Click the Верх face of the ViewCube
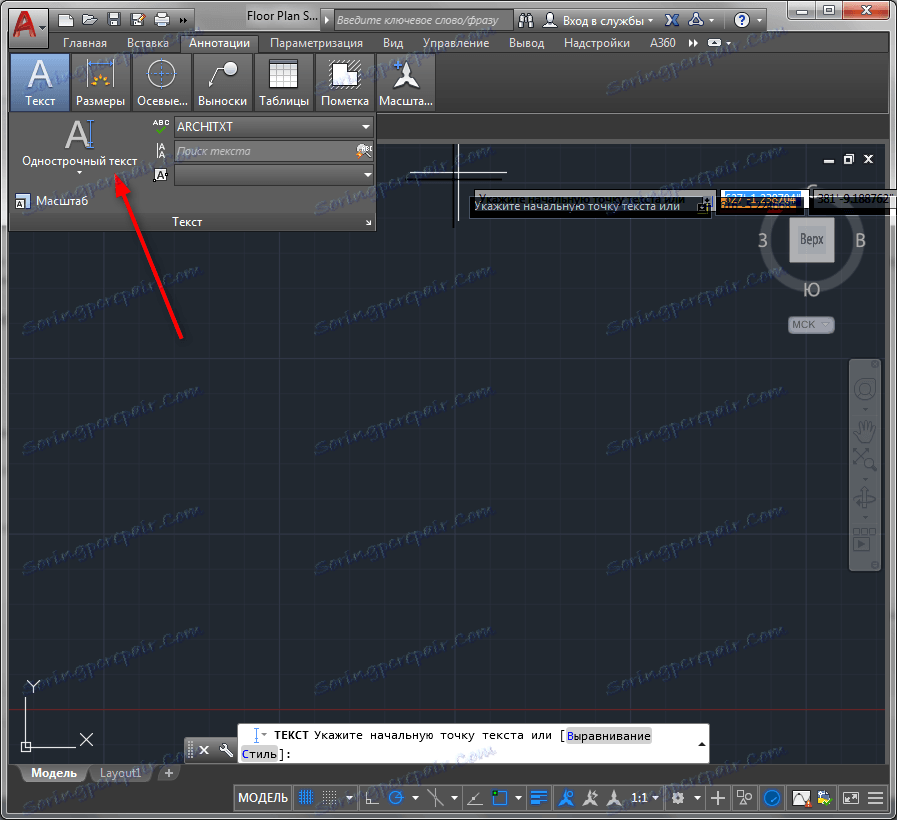This screenshot has height=820, width=897. tap(812, 240)
